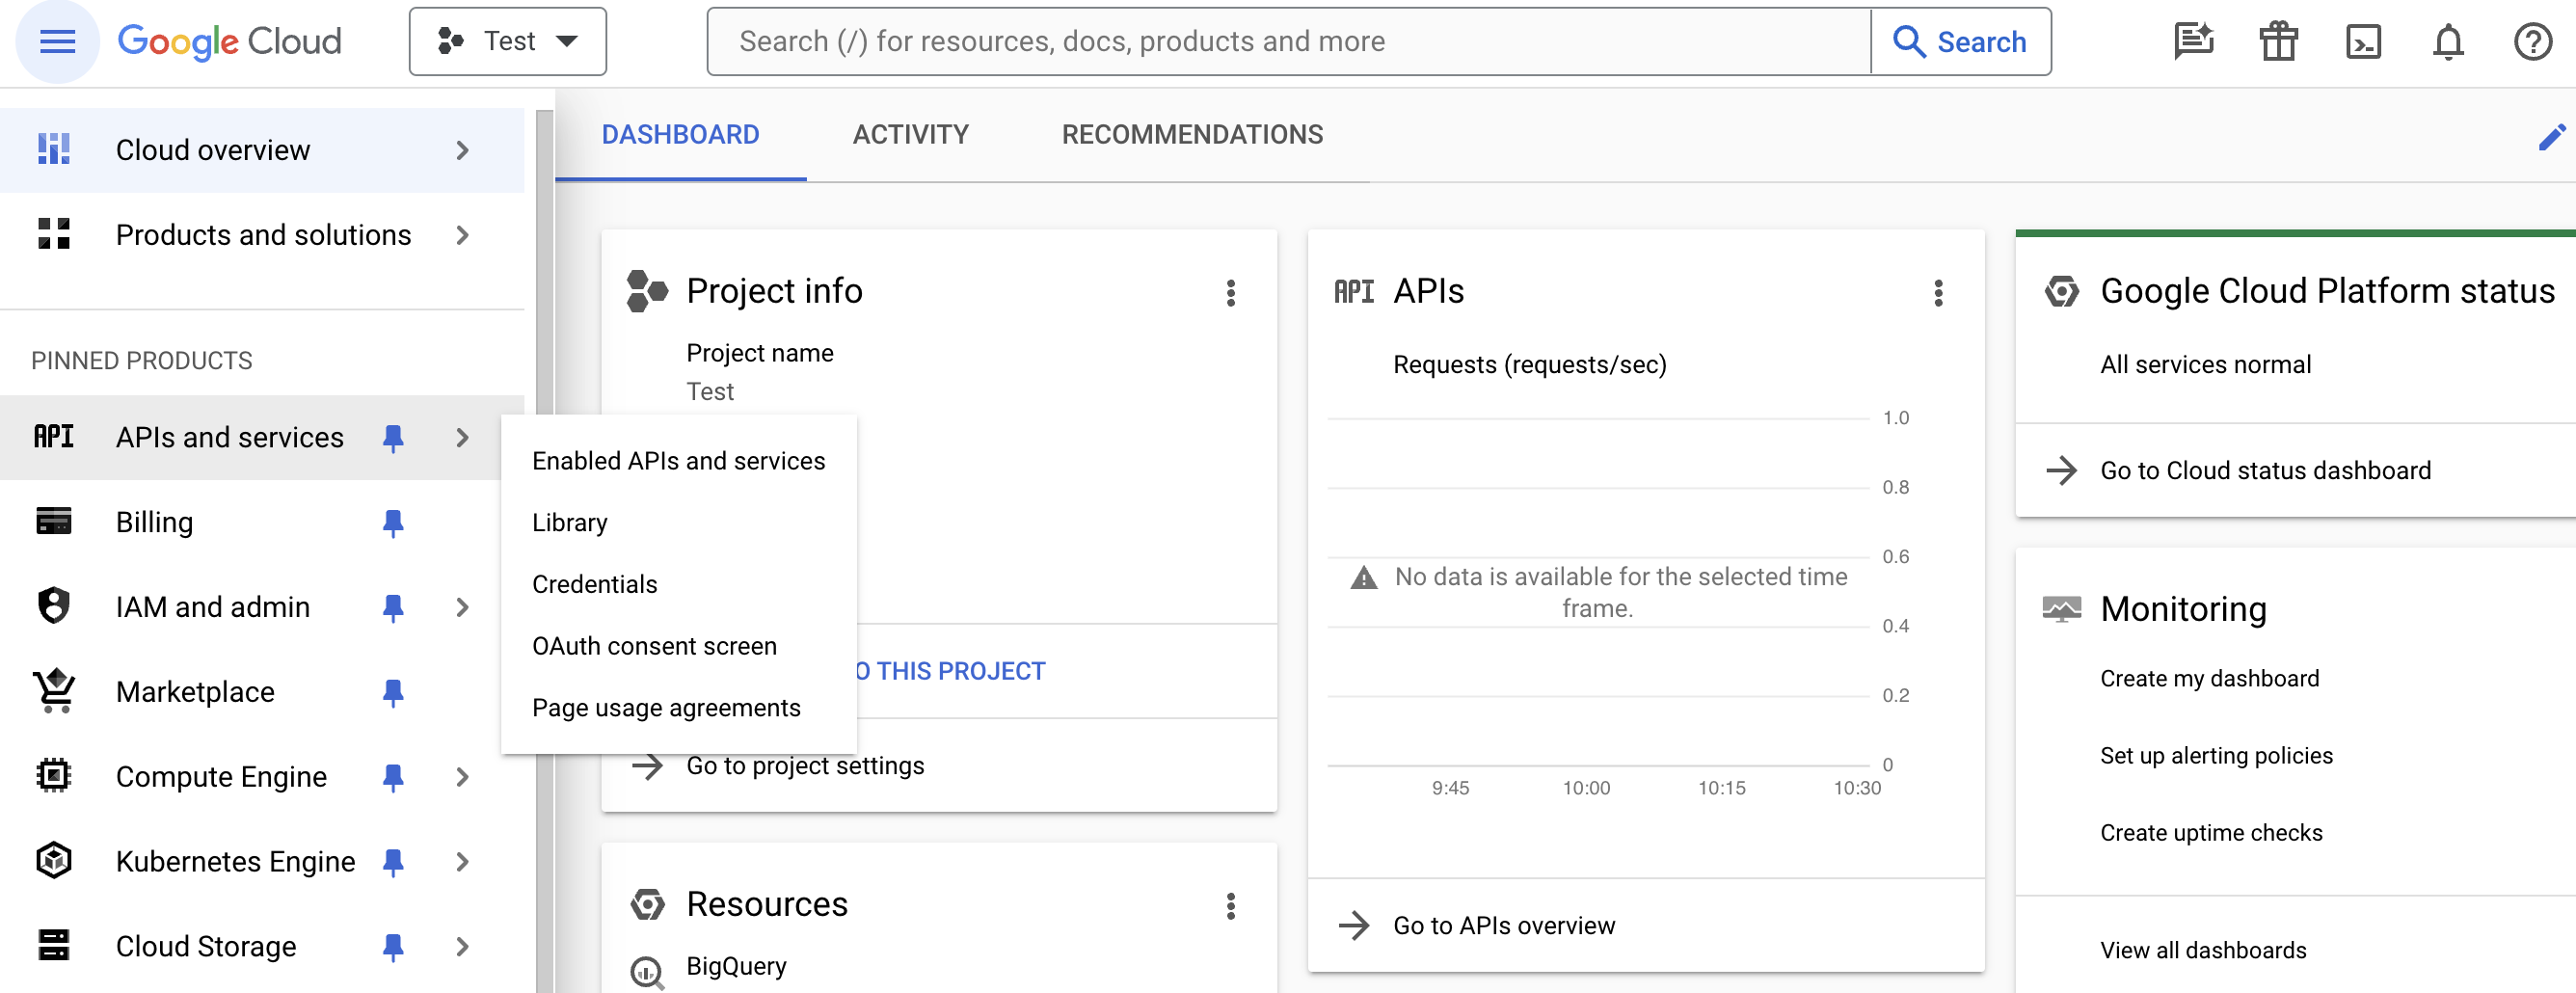Expand the IAM and admin submenu

point(462,606)
